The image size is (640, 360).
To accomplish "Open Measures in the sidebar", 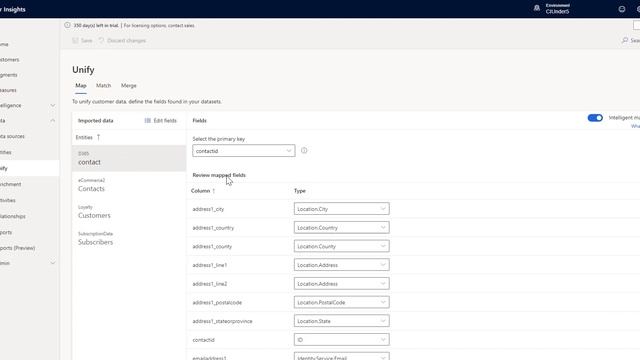I will pos(9,90).
